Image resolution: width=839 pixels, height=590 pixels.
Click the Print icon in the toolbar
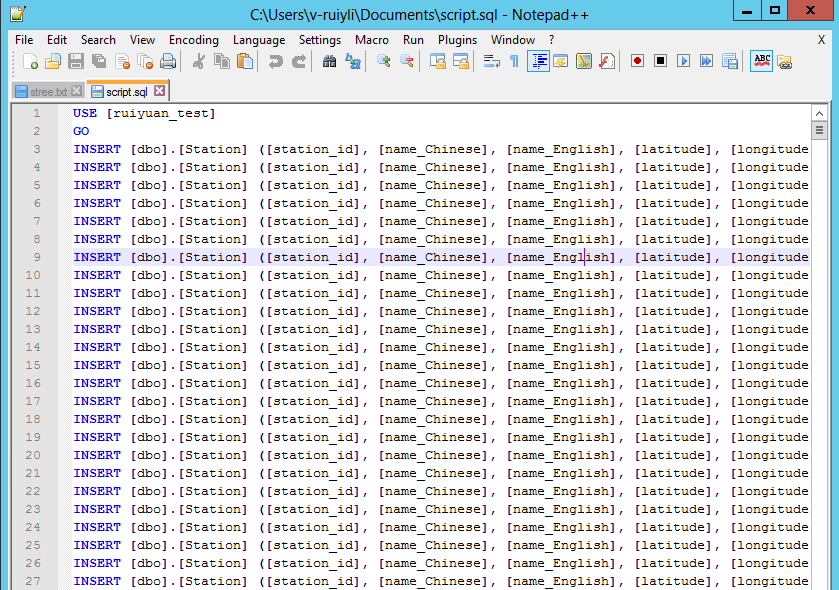click(168, 62)
